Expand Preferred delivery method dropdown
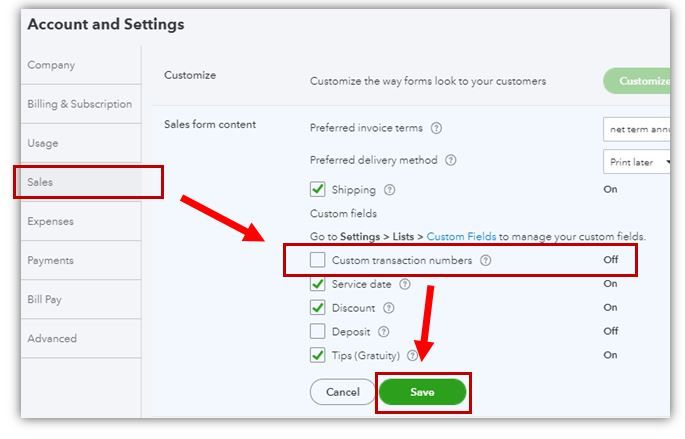The width and height of the screenshot is (685, 439). 639,161
